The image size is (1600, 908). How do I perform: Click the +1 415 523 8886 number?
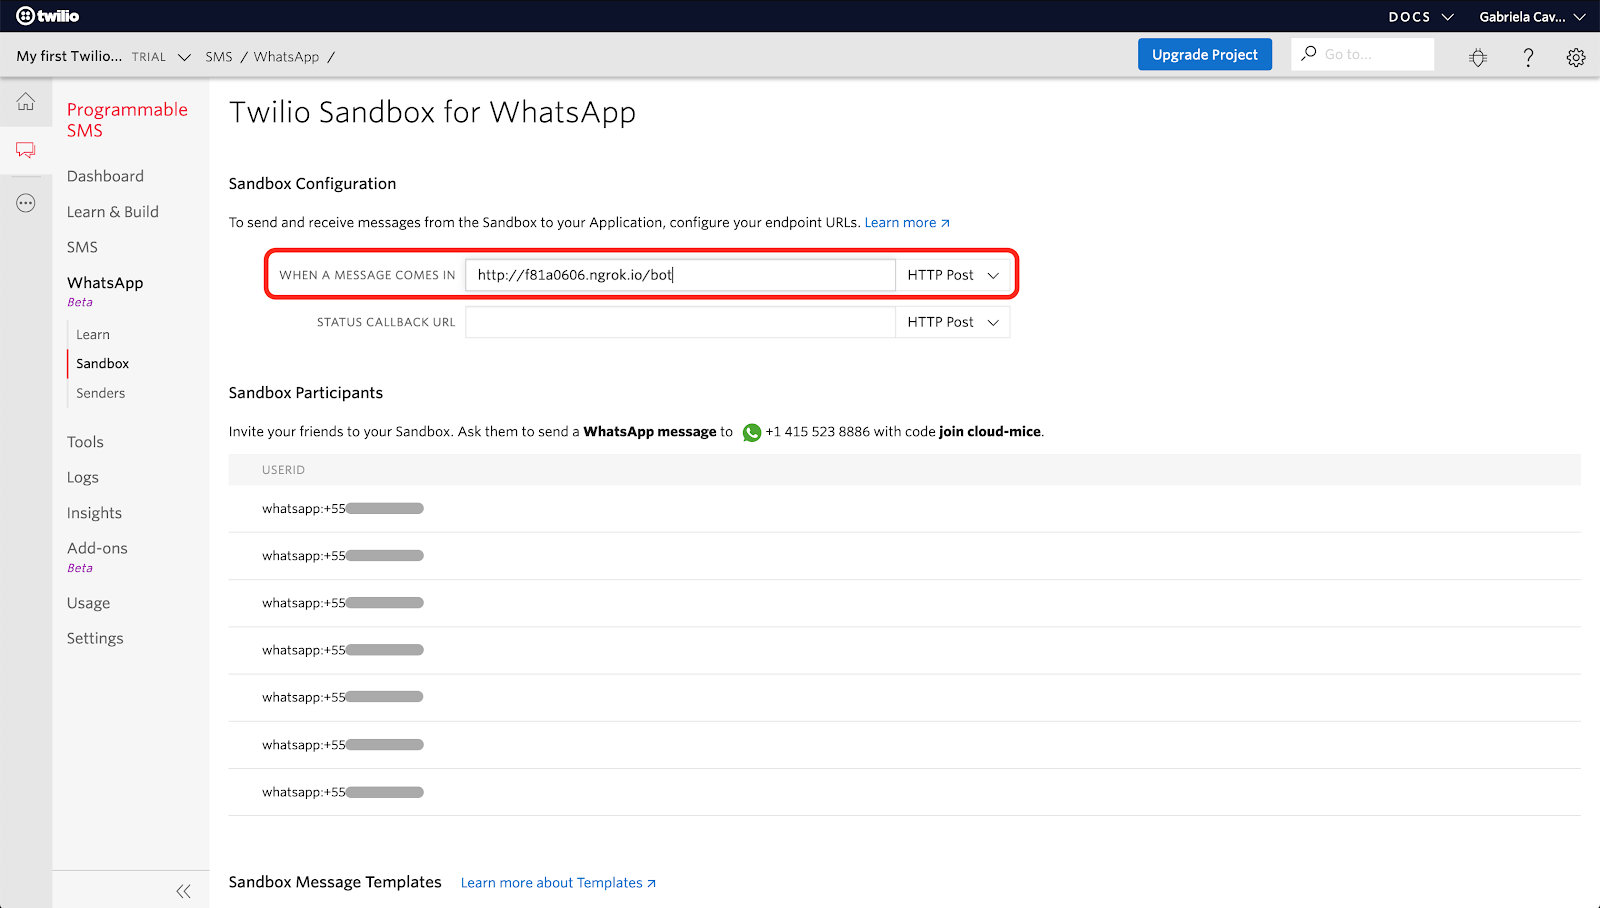click(x=817, y=432)
